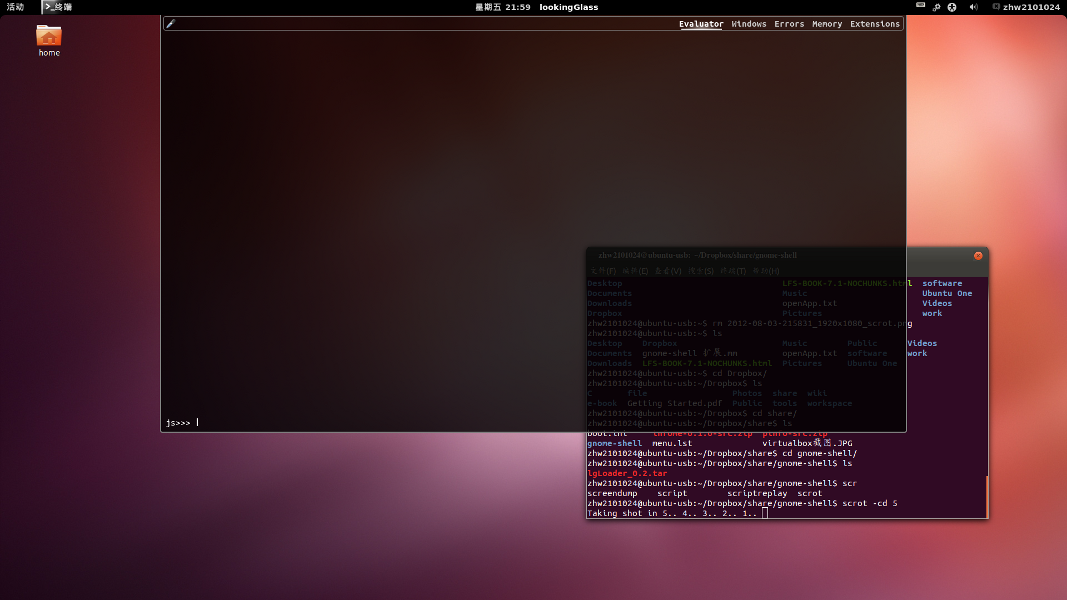This screenshot has width=1067, height=600.
Task: Click 'software' in the terminal listing top row
Action: point(942,283)
